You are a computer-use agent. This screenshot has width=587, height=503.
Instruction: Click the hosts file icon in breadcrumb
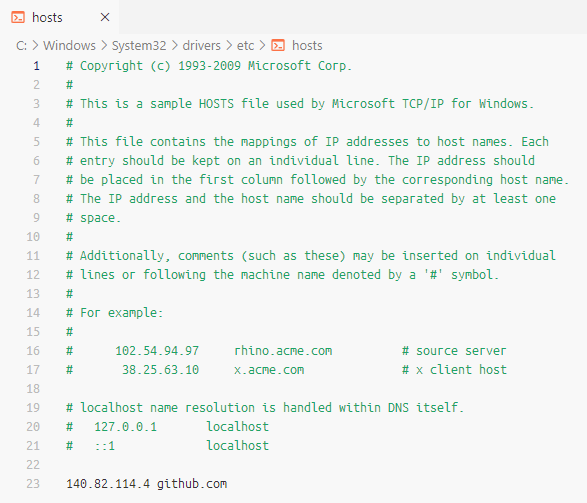click(x=278, y=45)
